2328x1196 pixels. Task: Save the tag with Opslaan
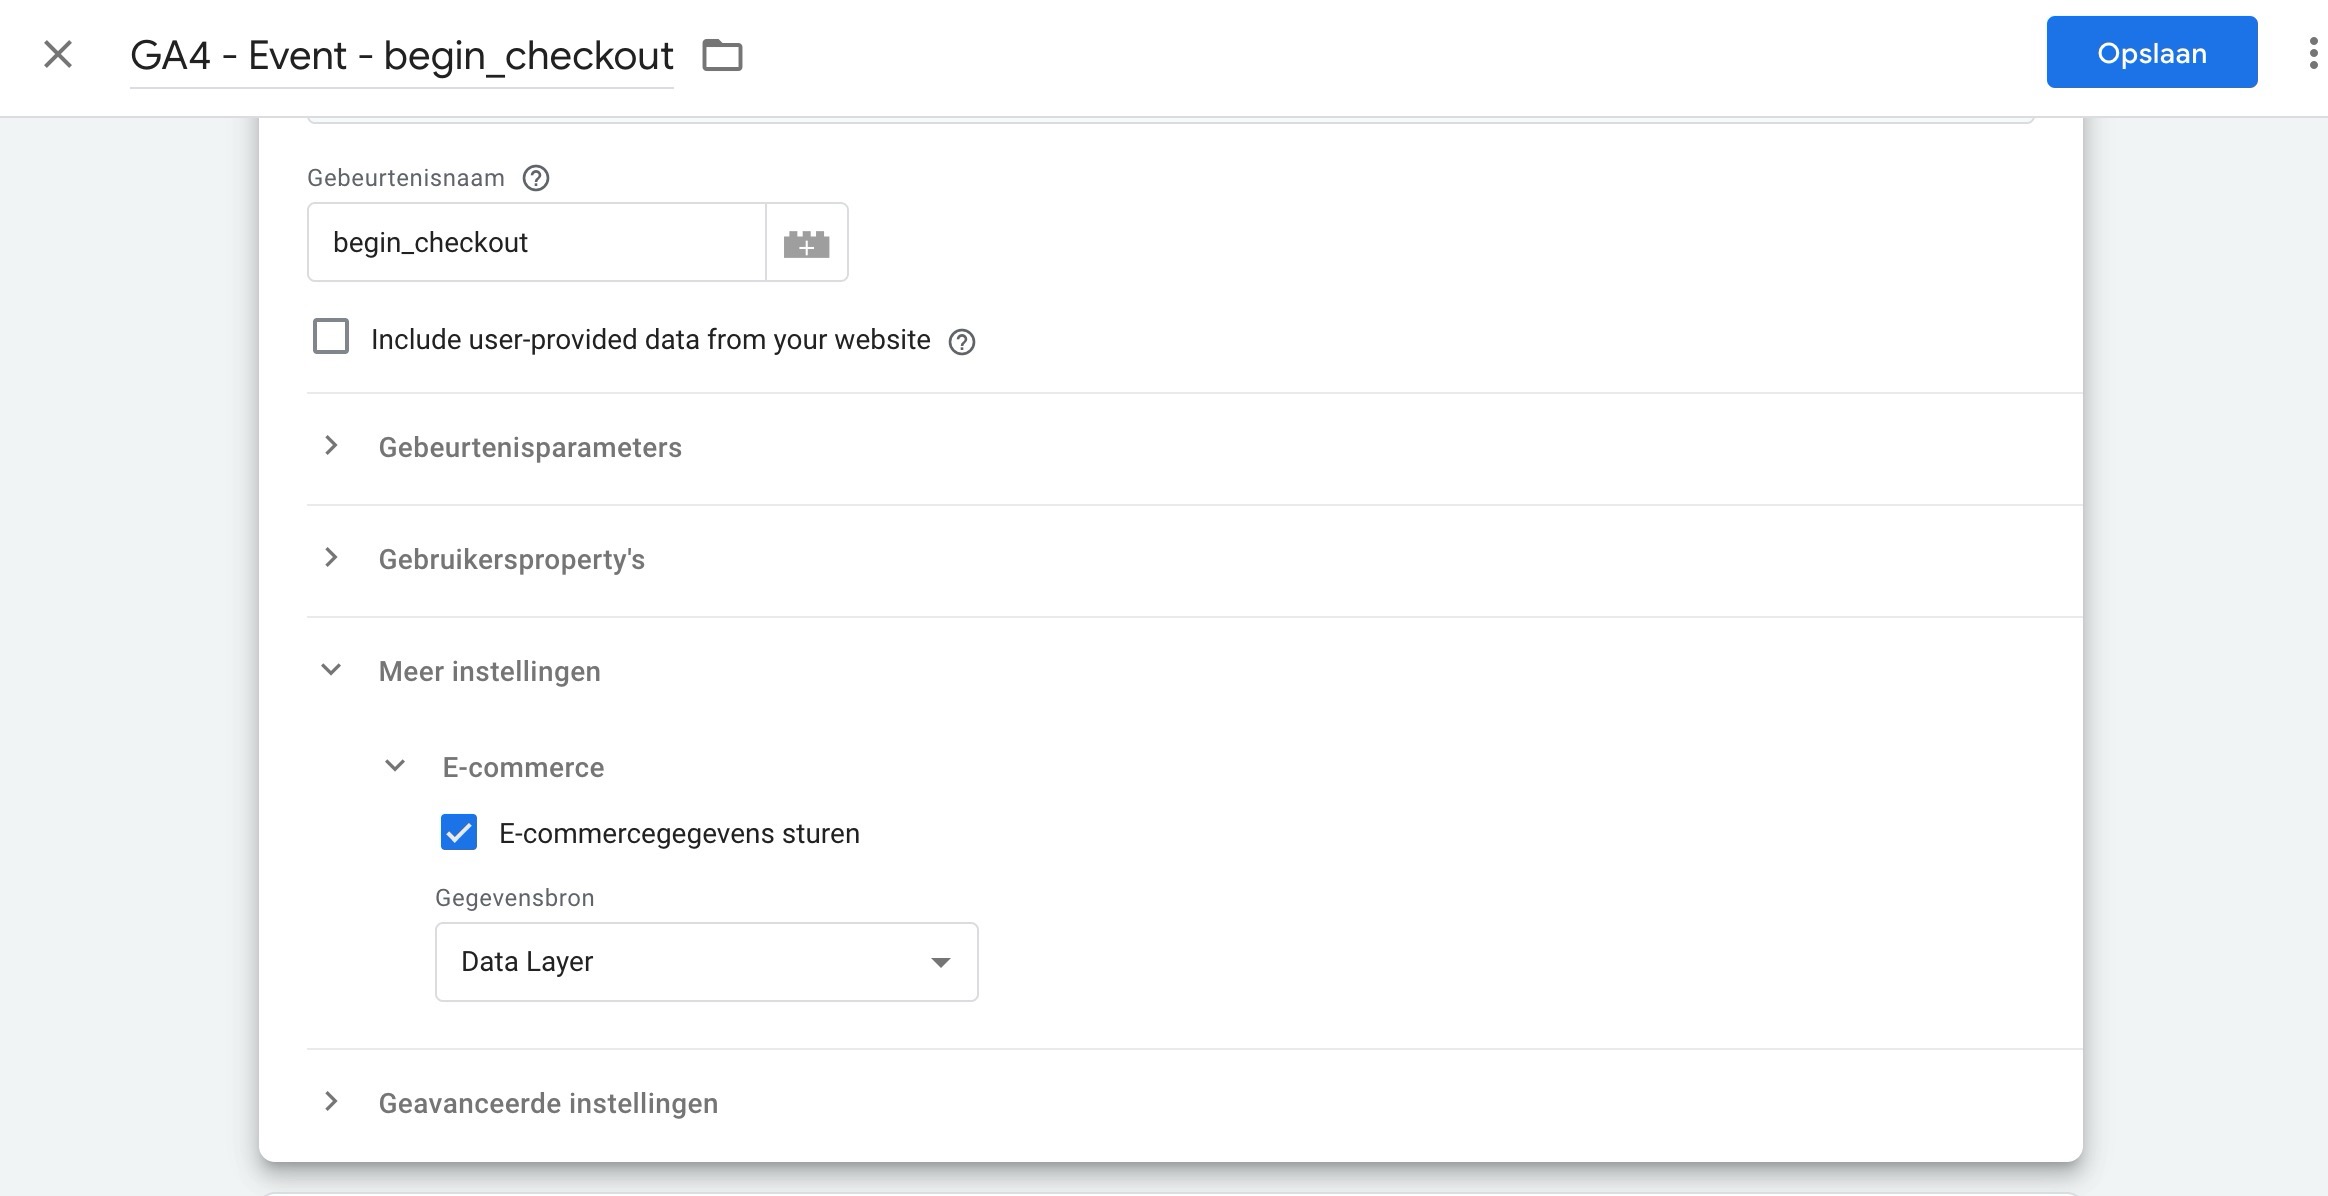click(x=2152, y=52)
